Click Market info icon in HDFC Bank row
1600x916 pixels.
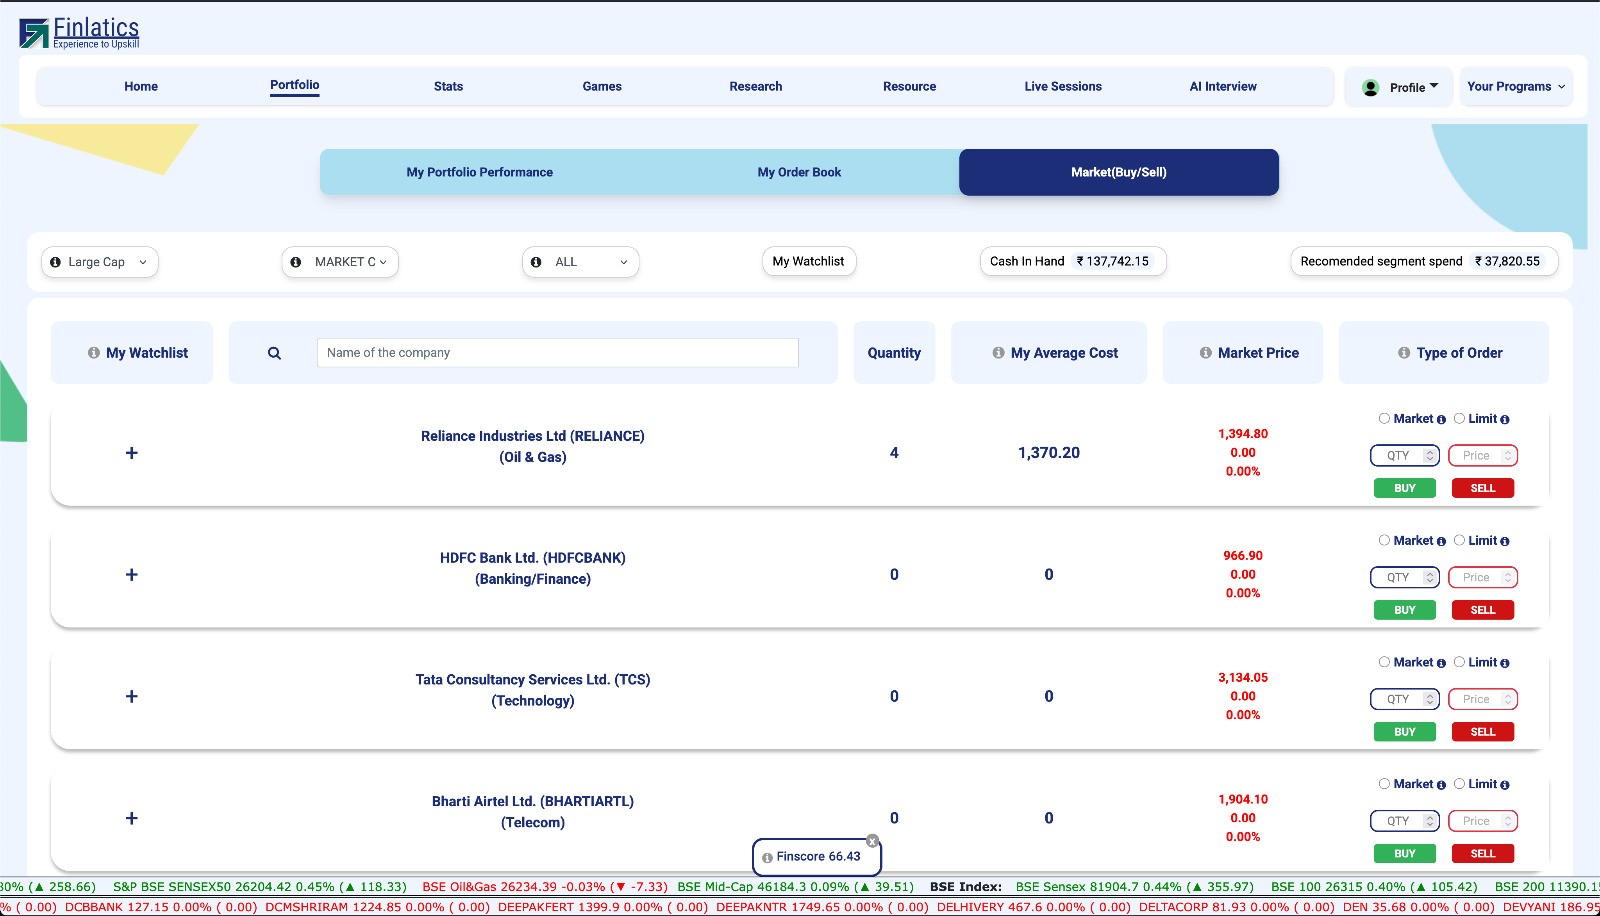[1441, 542]
